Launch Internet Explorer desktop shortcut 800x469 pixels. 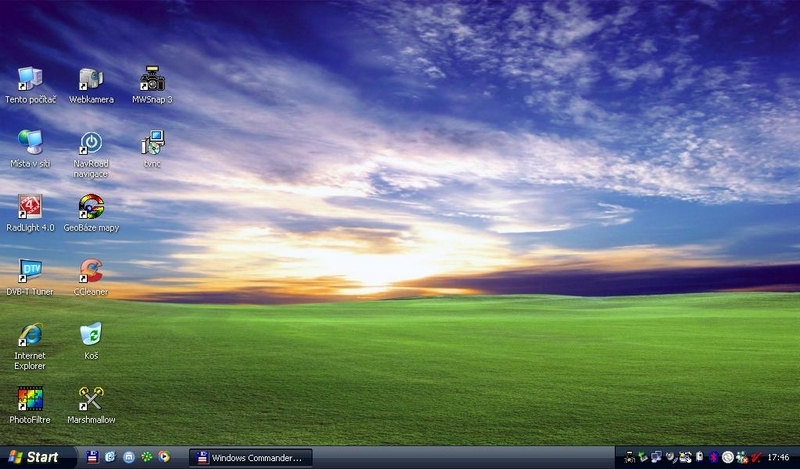tap(30, 336)
